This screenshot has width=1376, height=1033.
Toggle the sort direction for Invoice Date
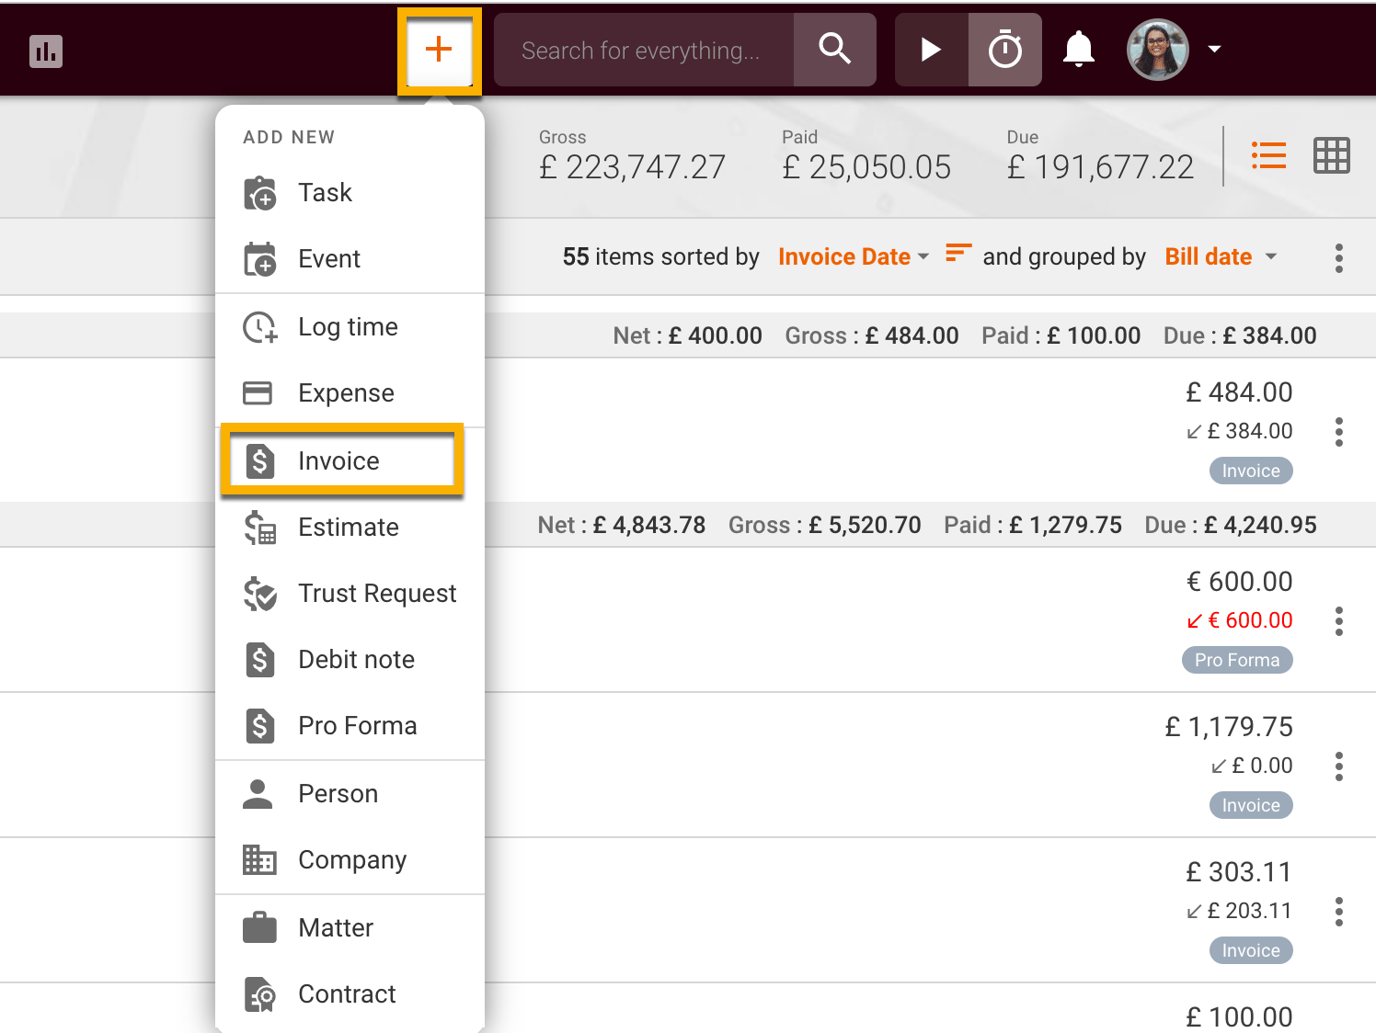pos(957,256)
